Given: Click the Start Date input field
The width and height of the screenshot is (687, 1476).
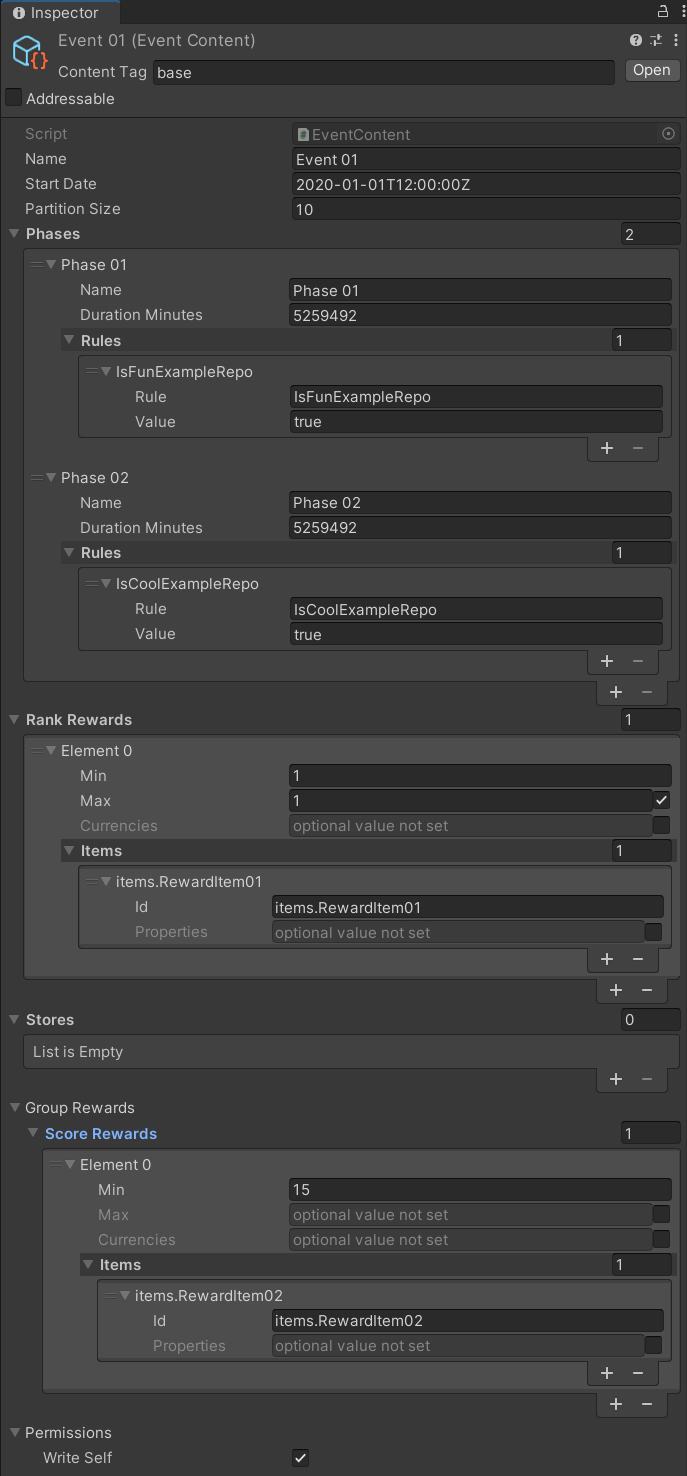Looking at the screenshot, I should point(486,184).
